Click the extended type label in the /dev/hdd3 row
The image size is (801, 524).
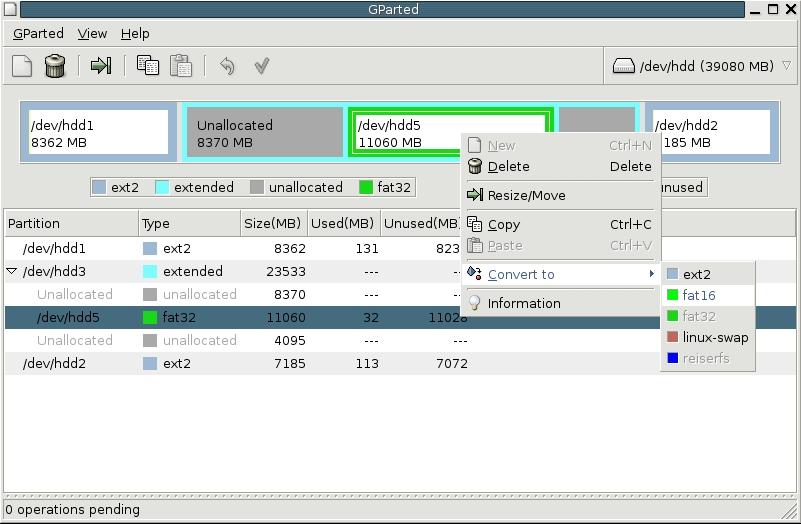coord(193,271)
